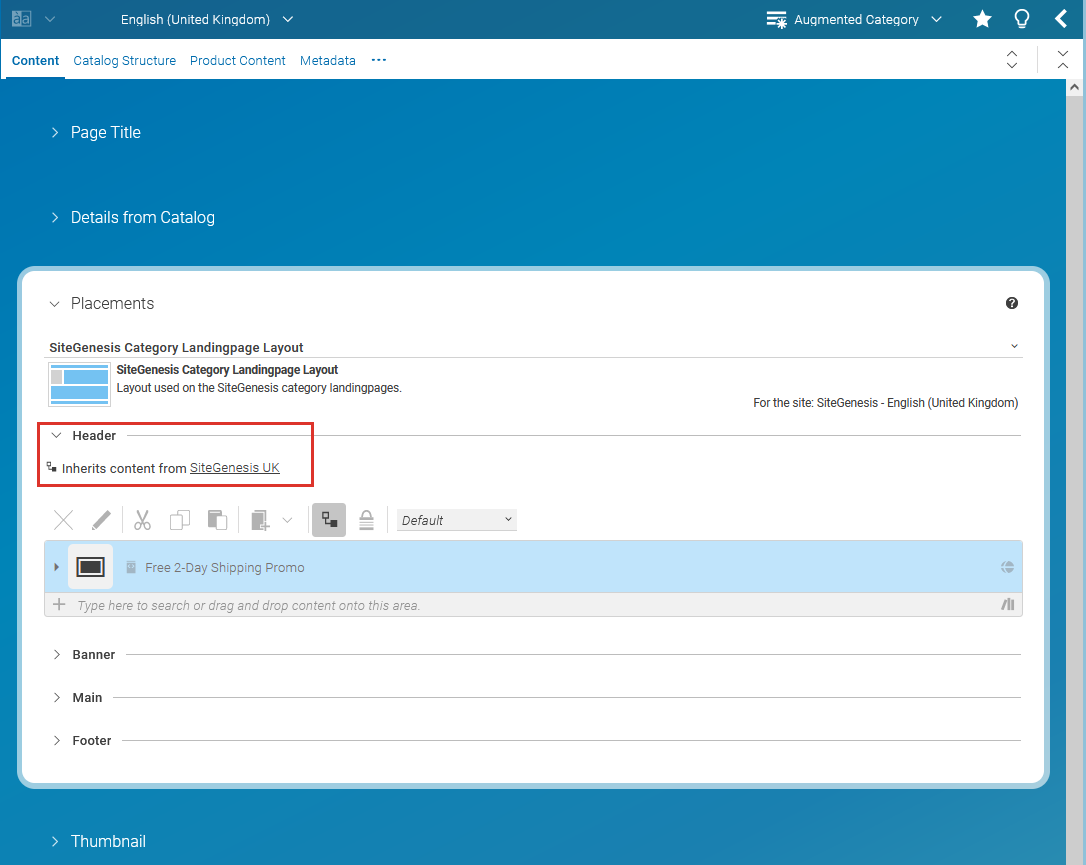Viewport: 1086px width, 865px height.
Task: Open the English (United Kingdom) locale dropdown
Action: (207, 19)
